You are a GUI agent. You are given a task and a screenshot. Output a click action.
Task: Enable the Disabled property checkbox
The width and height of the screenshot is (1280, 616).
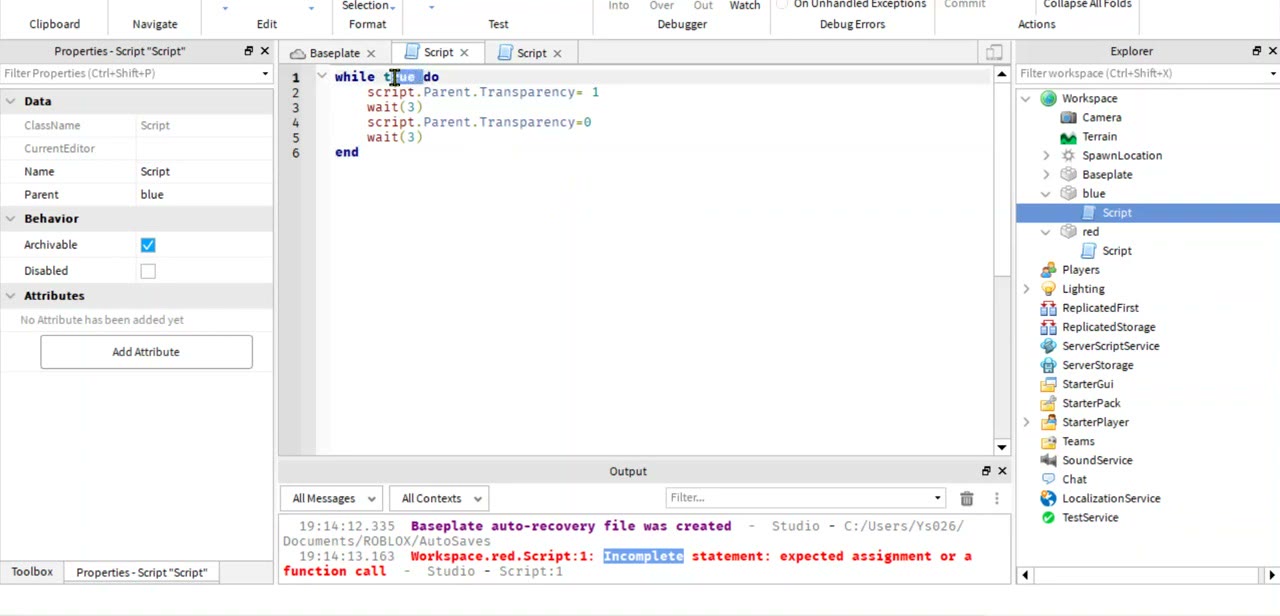148,271
